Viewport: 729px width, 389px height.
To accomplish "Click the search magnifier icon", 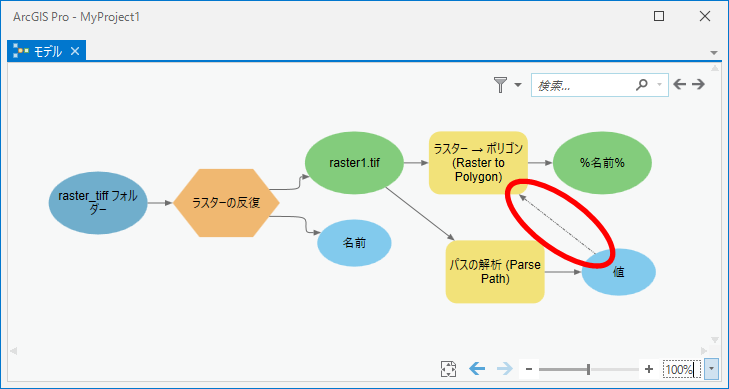I will [642, 85].
